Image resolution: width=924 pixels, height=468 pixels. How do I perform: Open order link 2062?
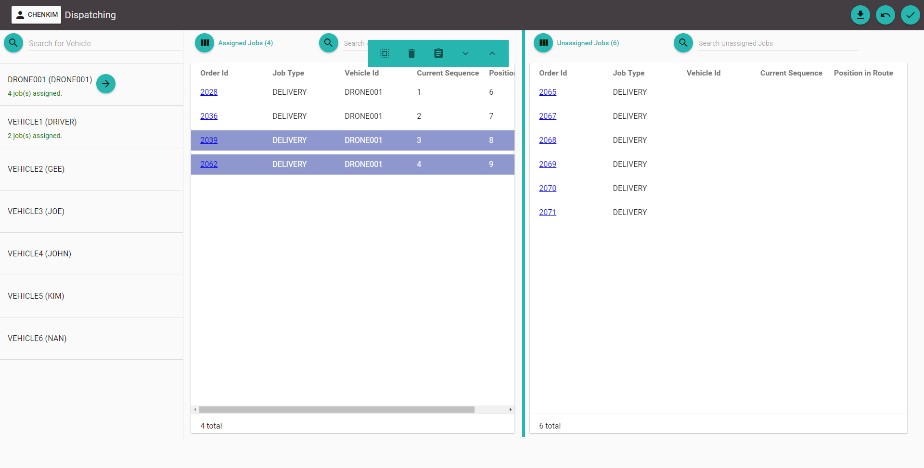tap(209, 164)
